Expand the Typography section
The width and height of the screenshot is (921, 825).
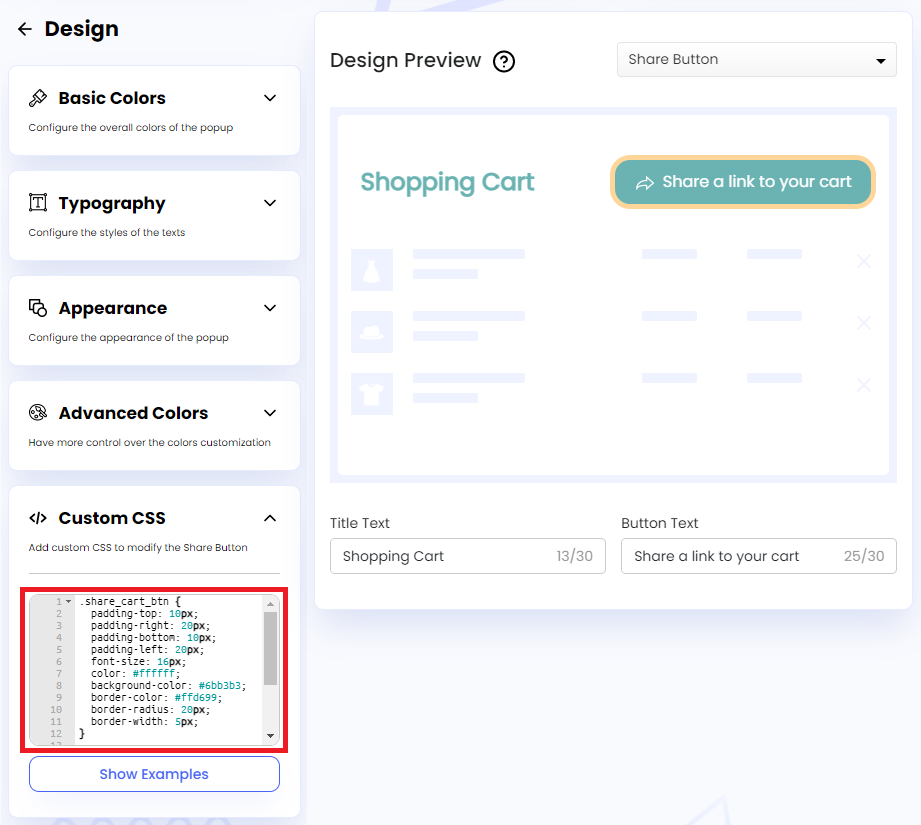(x=269, y=203)
